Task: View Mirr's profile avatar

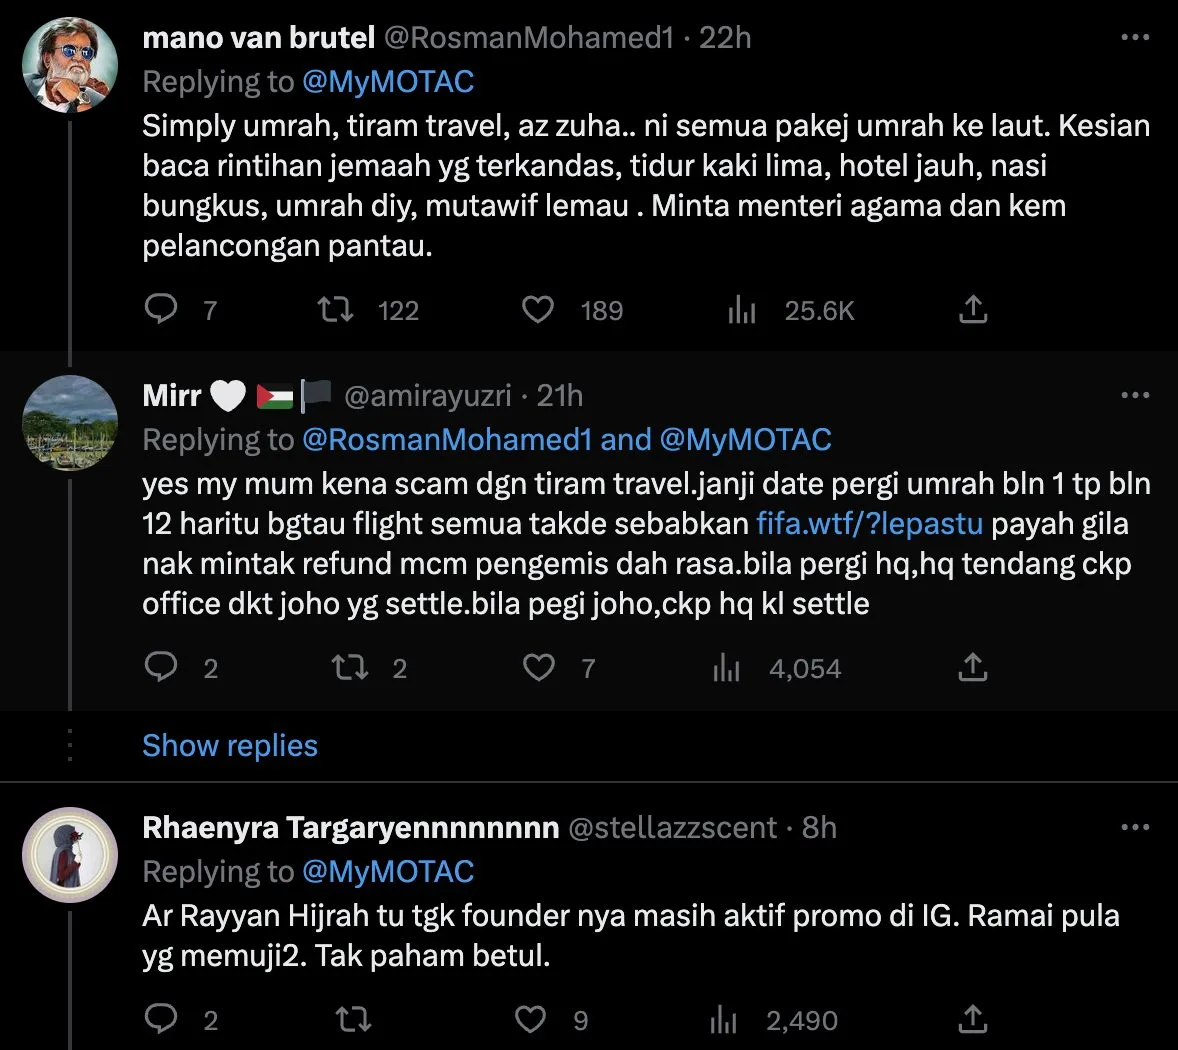Action: [70, 422]
